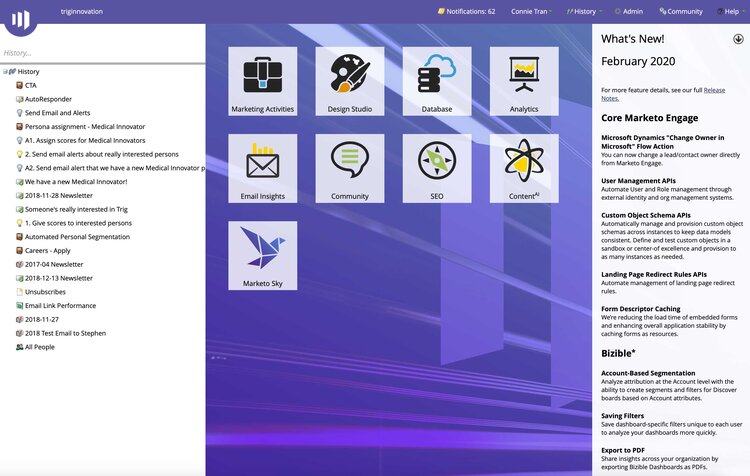Image resolution: width=750 pixels, height=476 pixels.
Task: Click the people icon beside All People
Action: pos(20,347)
